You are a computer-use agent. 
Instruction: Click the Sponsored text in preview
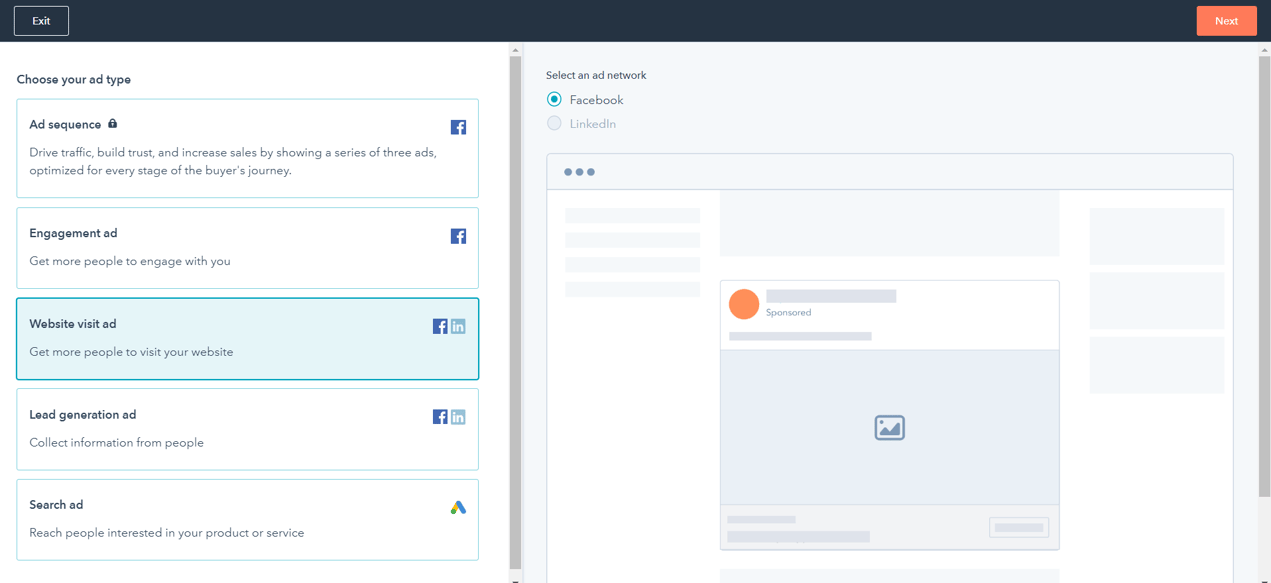tap(788, 313)
